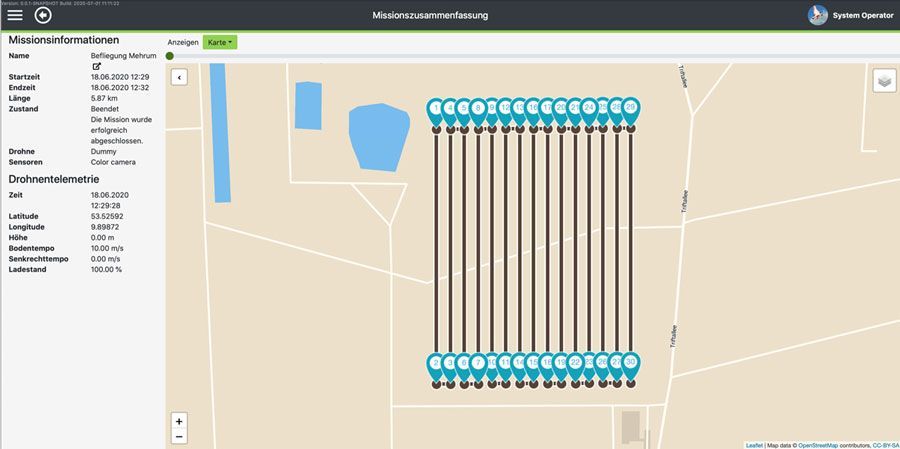Click the green timeline slider handle
The image size is (900, 449).
[x=170, y=56]
